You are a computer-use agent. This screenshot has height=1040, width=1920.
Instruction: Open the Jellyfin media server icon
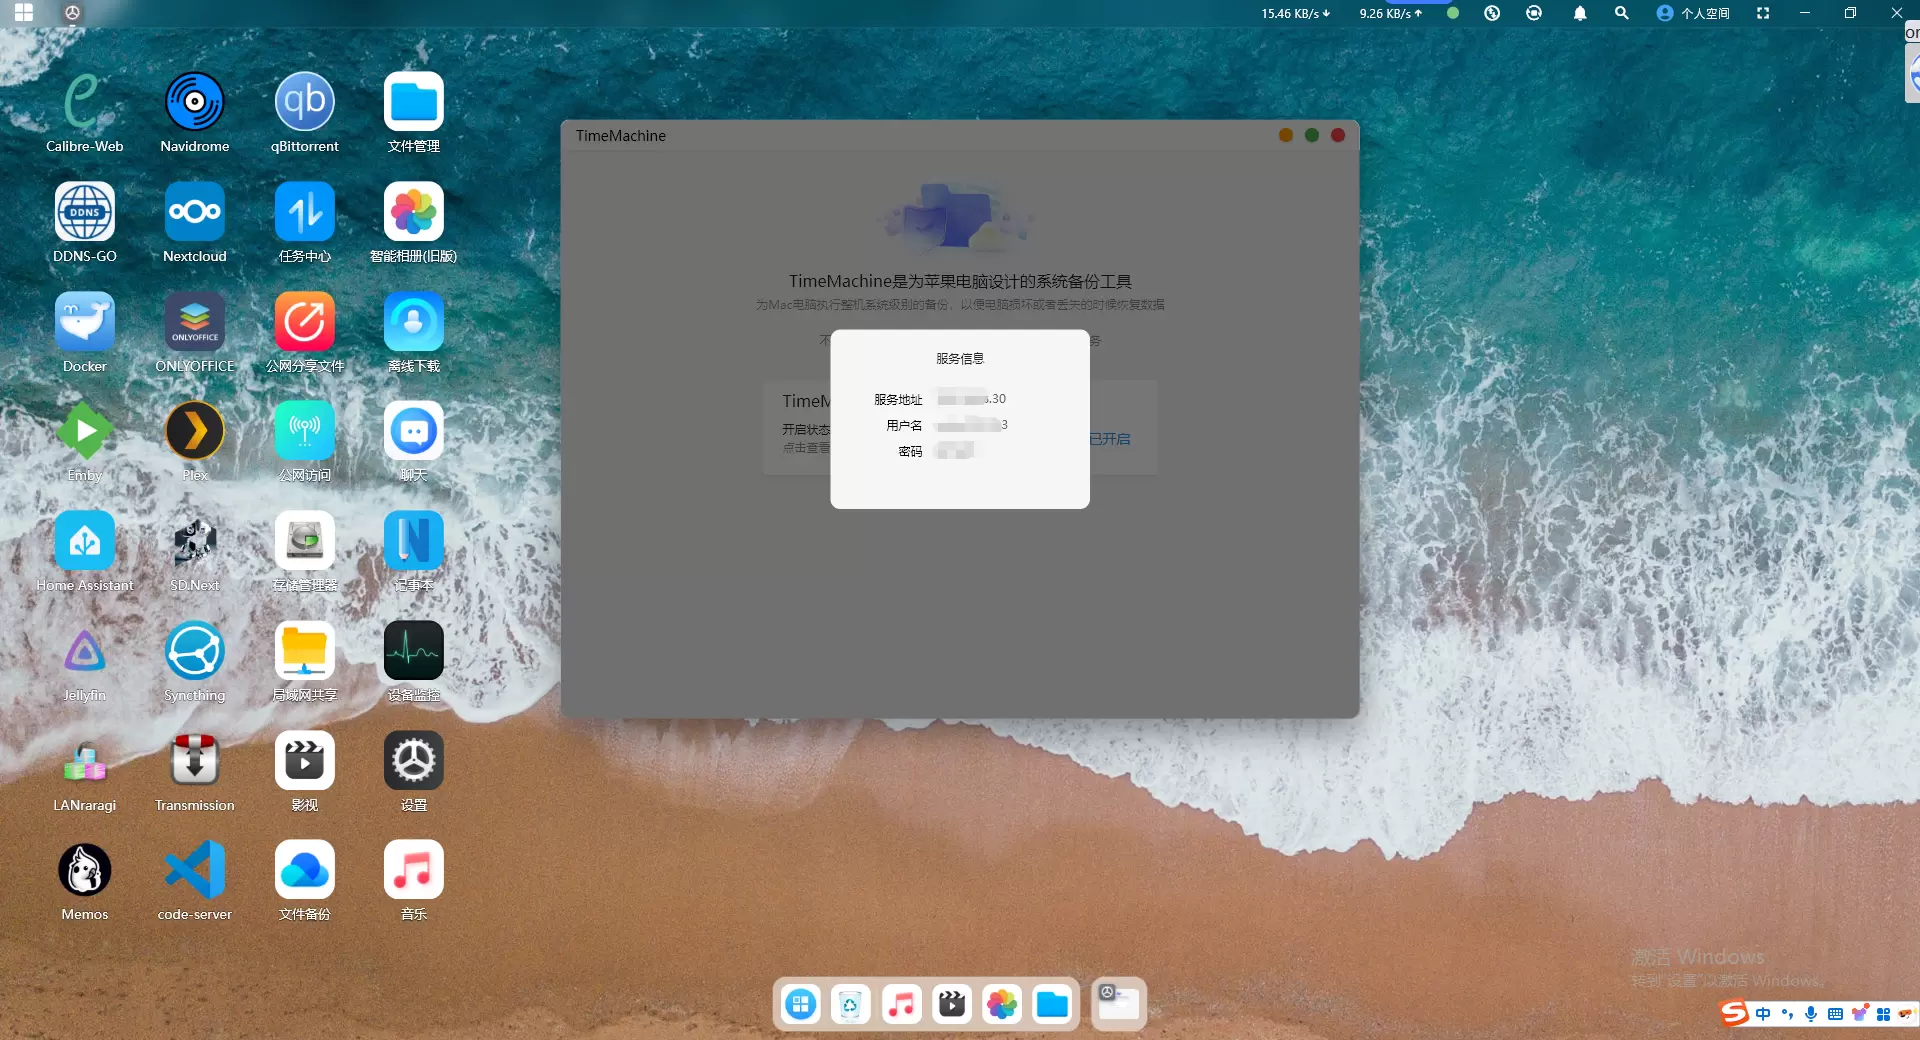pos(85,651)
